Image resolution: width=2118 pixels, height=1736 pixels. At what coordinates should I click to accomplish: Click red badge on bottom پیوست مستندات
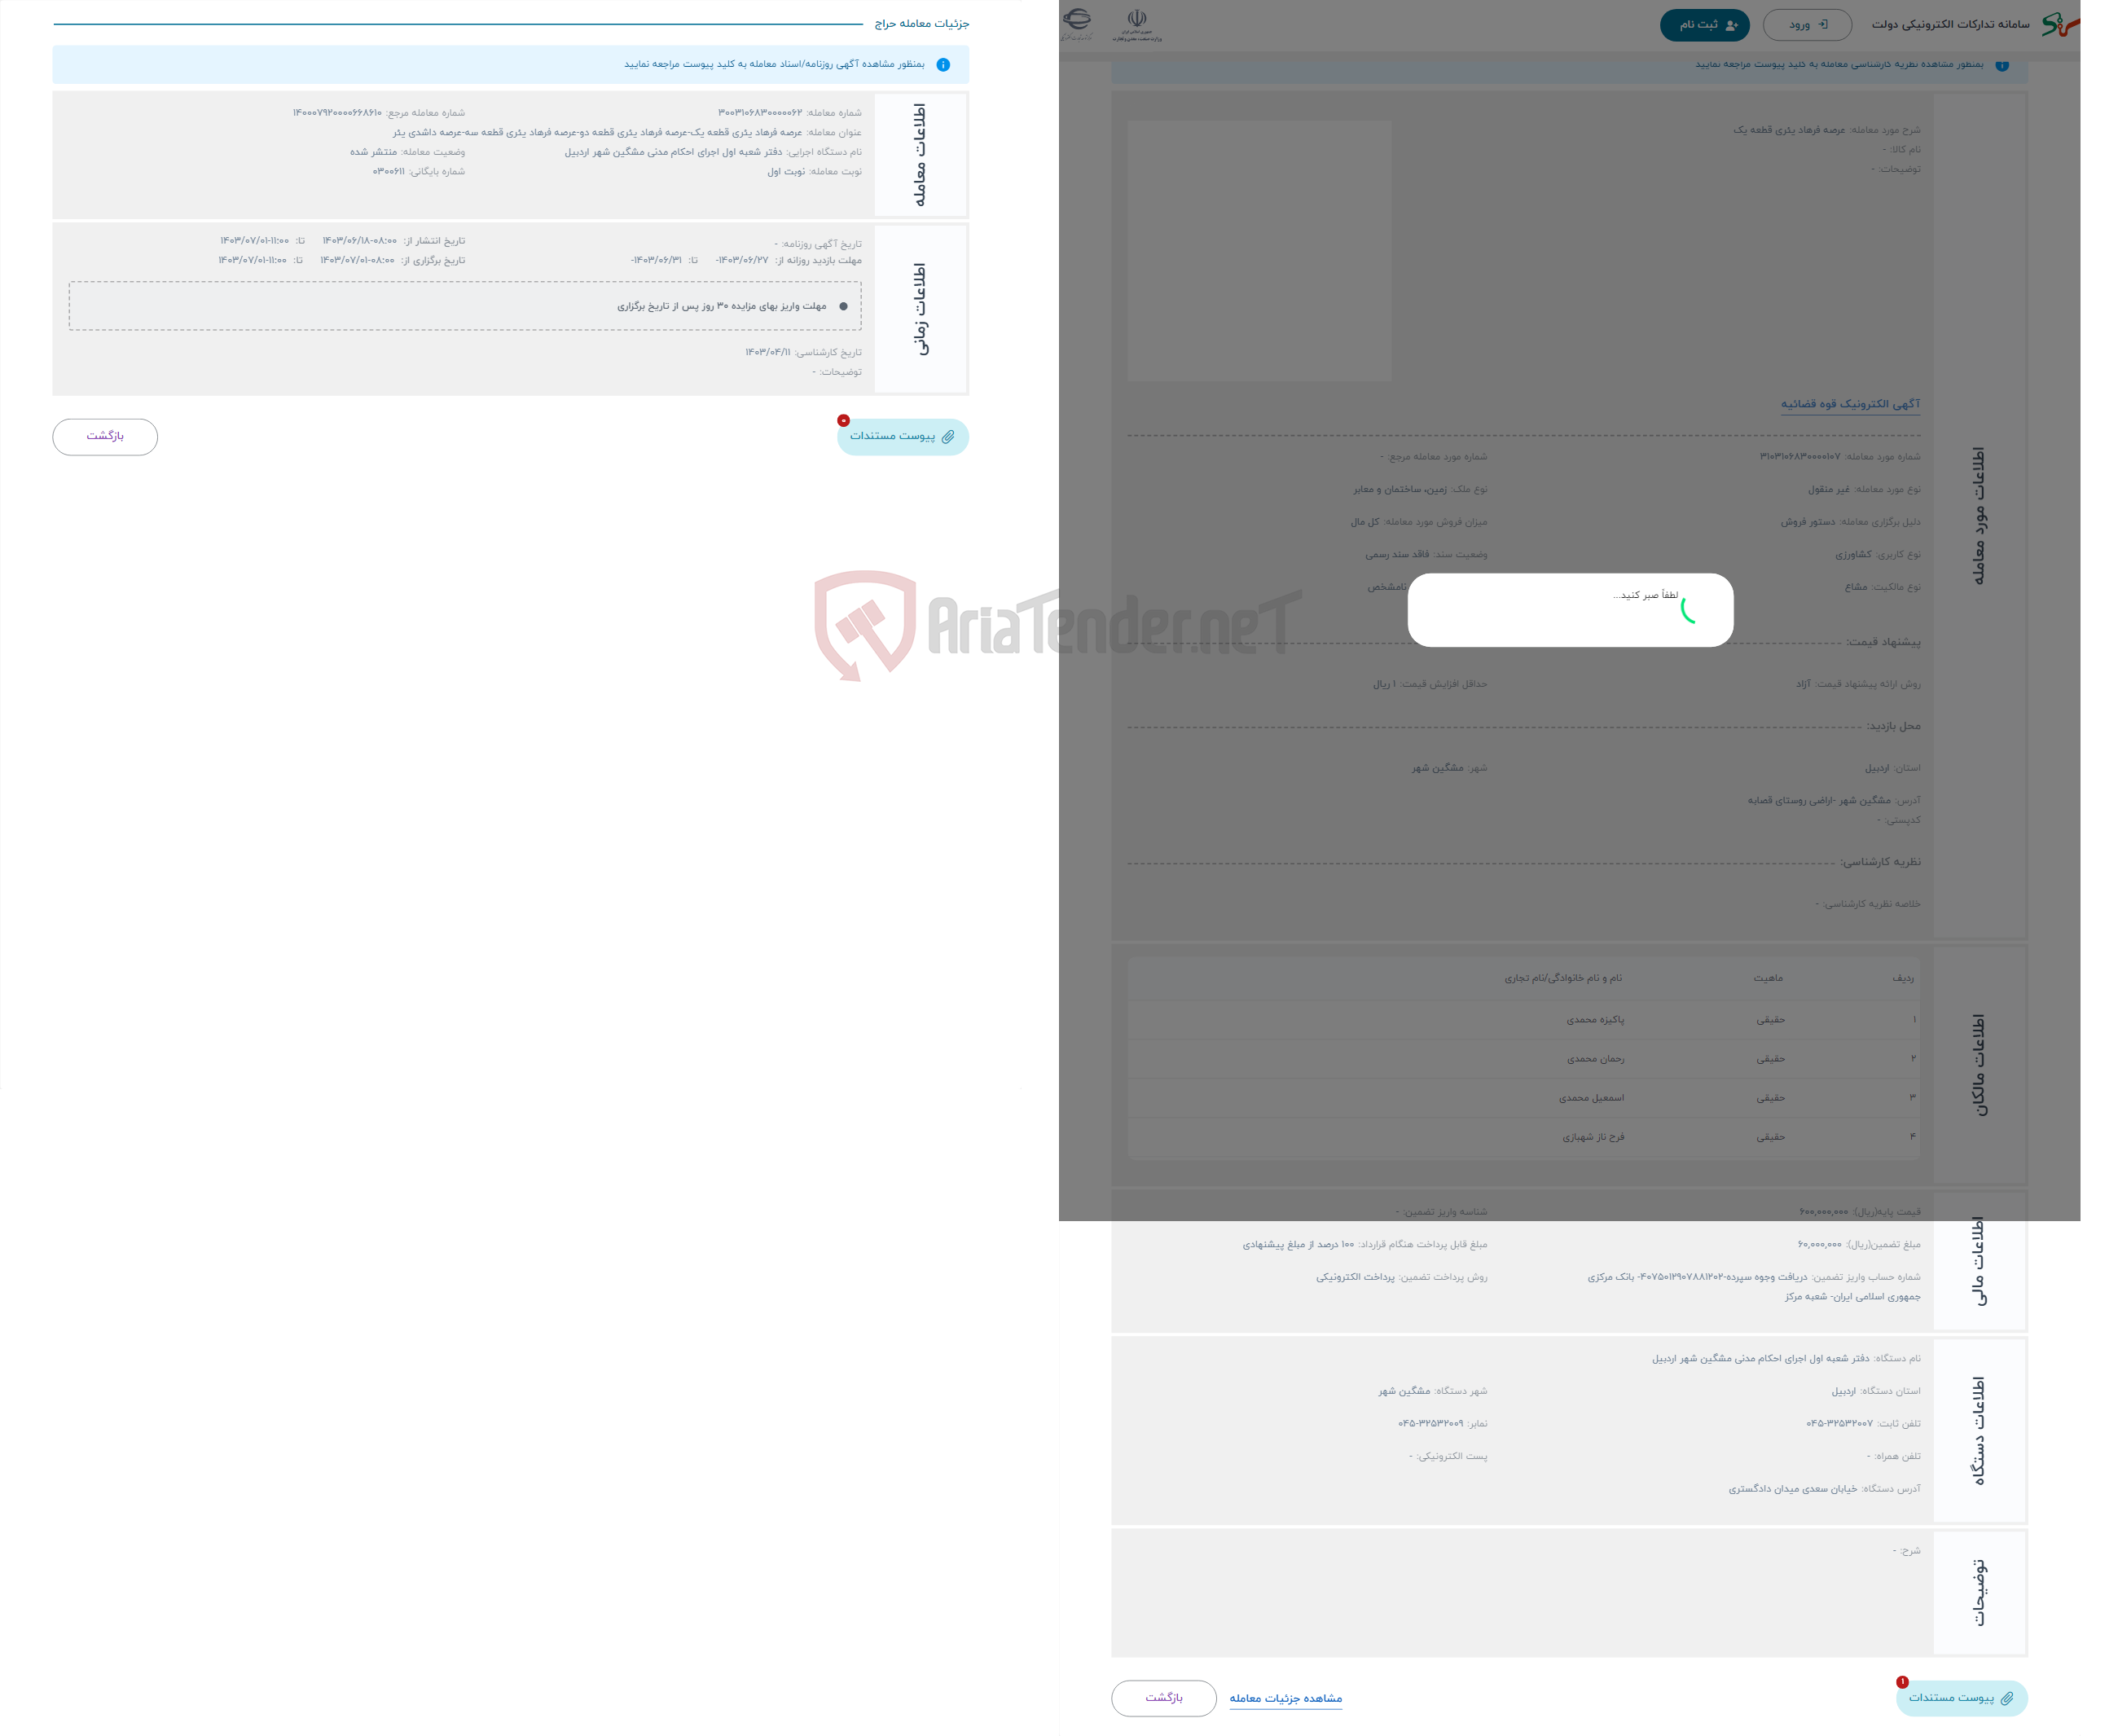tap(1902, 1682)
